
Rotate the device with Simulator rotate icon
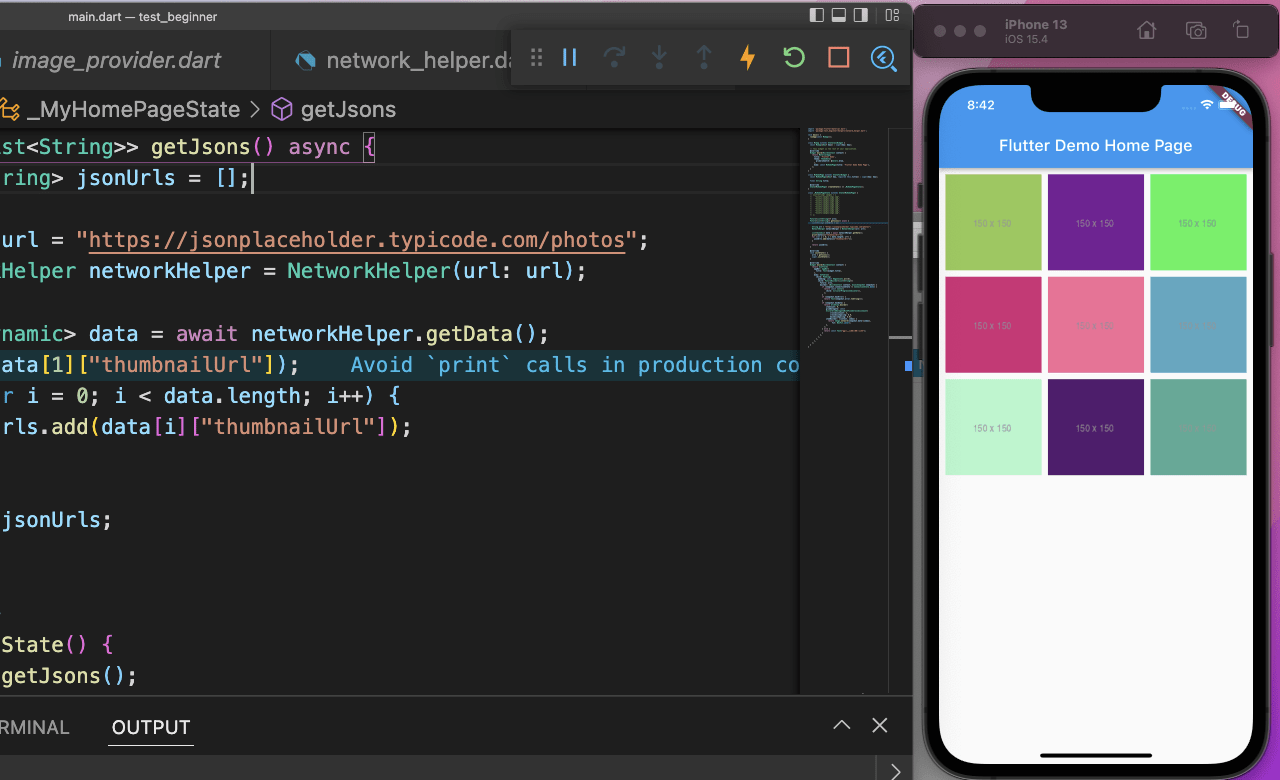[1241, 30]
